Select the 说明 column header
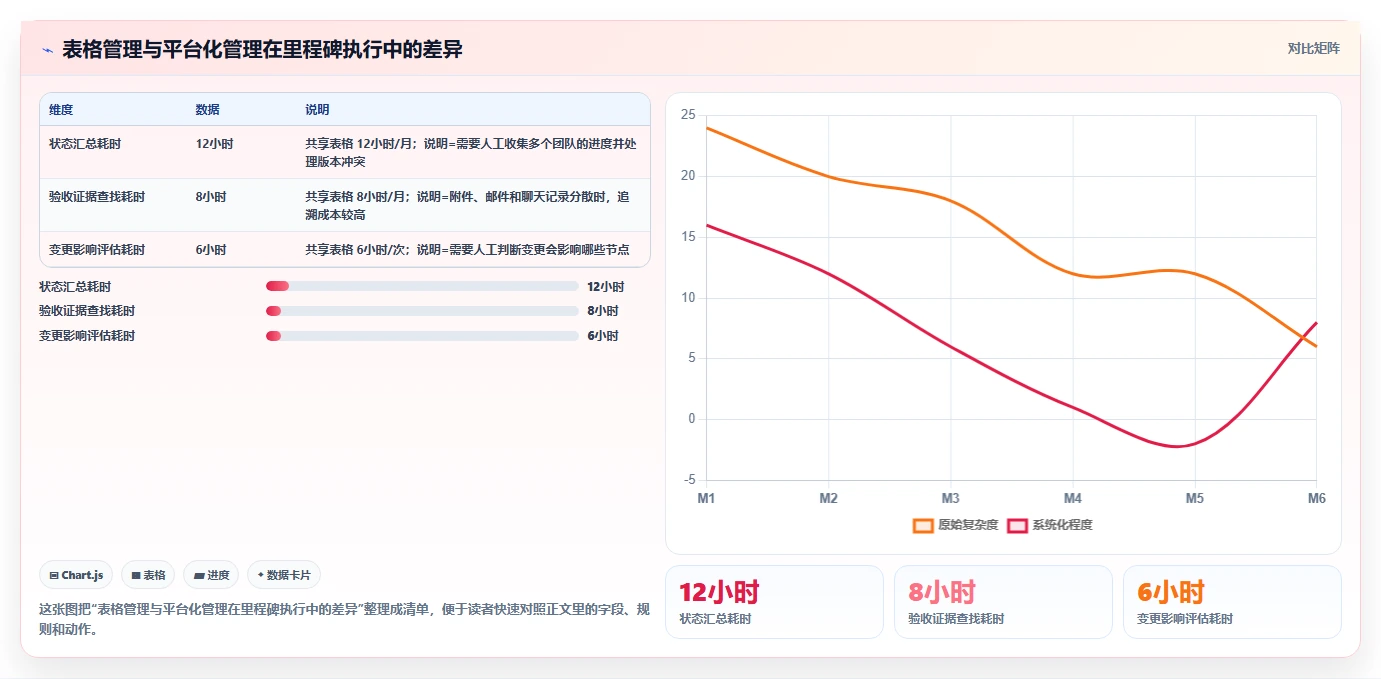 pyautogui.click(x=318, y=110)
